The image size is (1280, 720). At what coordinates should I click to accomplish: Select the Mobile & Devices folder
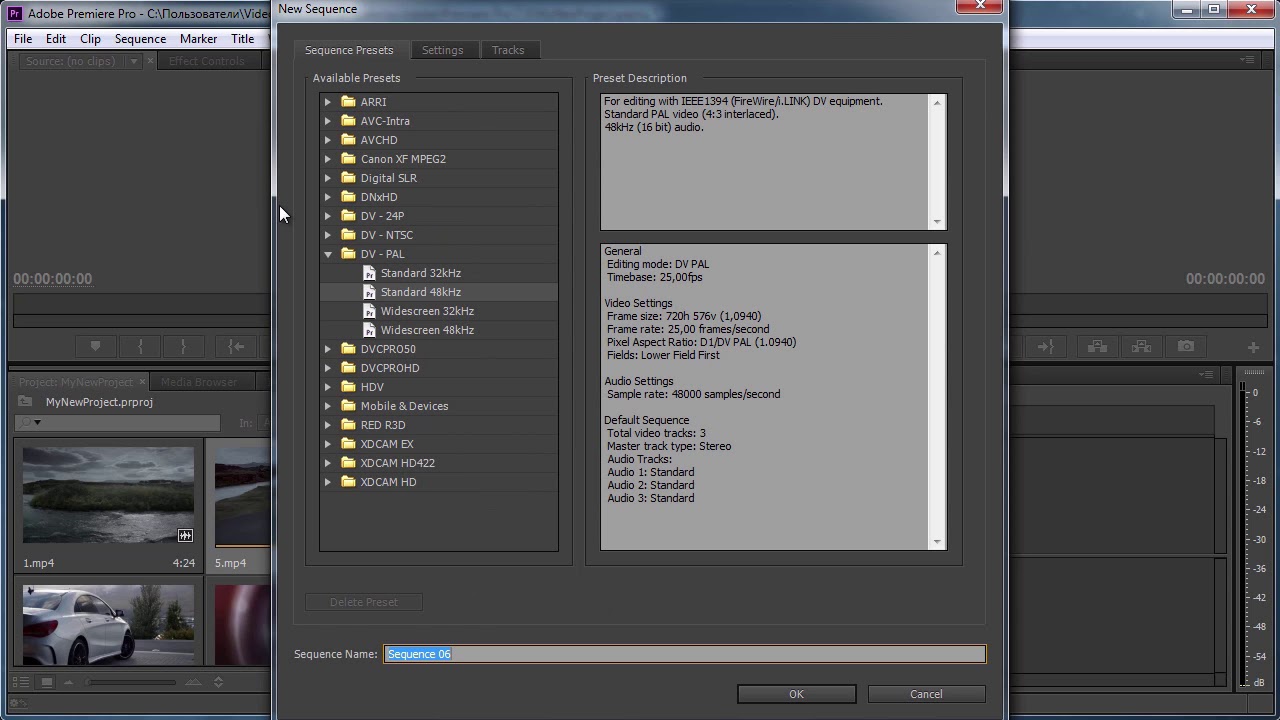404,406
